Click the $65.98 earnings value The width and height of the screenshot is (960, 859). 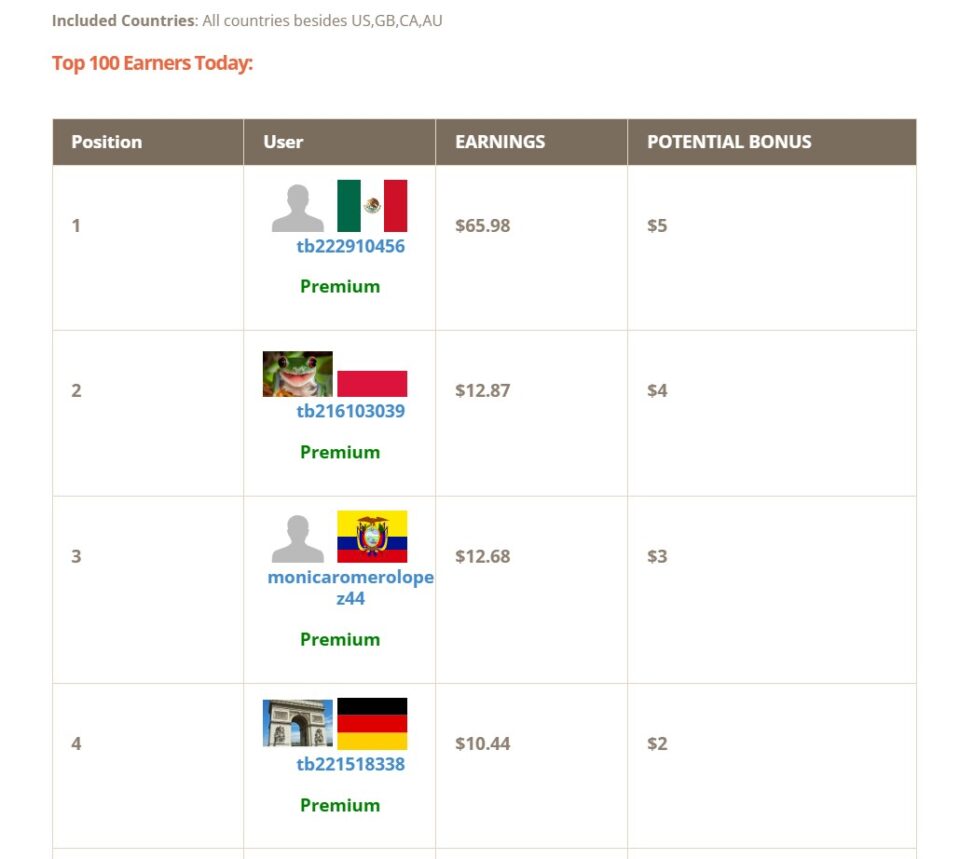pos(482,226)
